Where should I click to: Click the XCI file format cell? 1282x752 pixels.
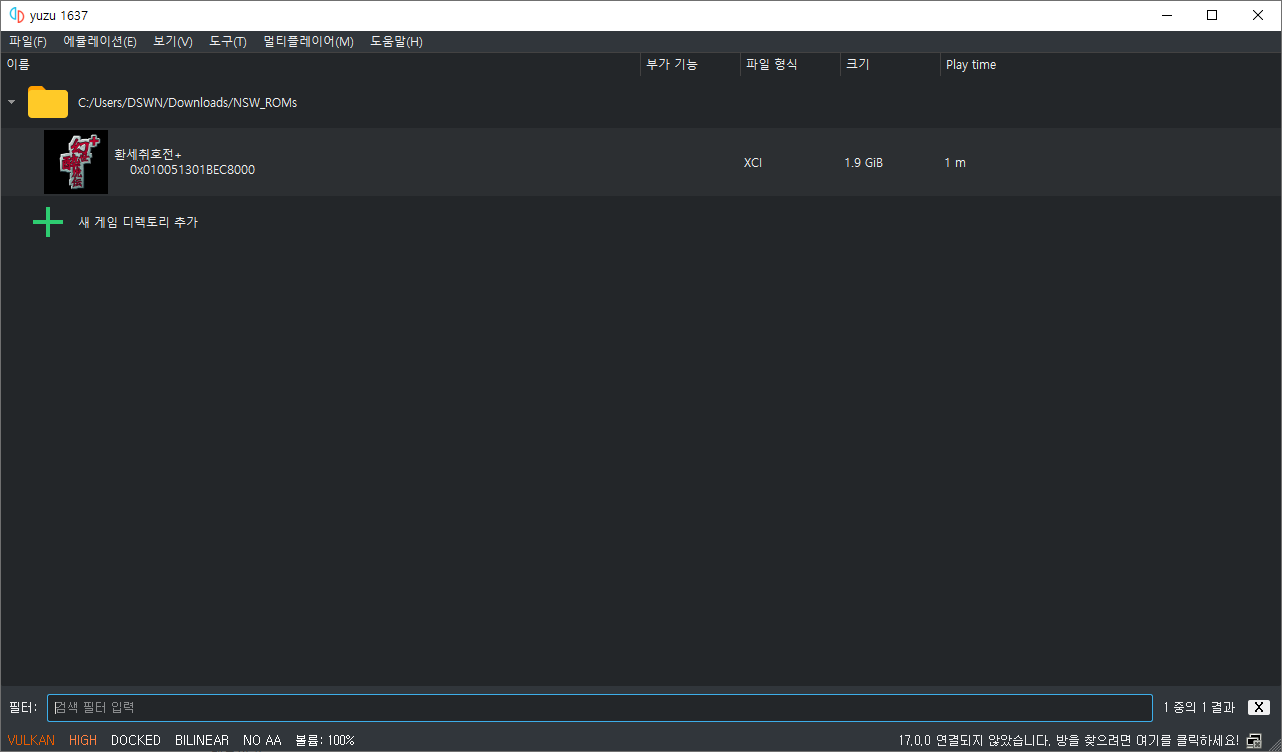[x=753, y=162]
